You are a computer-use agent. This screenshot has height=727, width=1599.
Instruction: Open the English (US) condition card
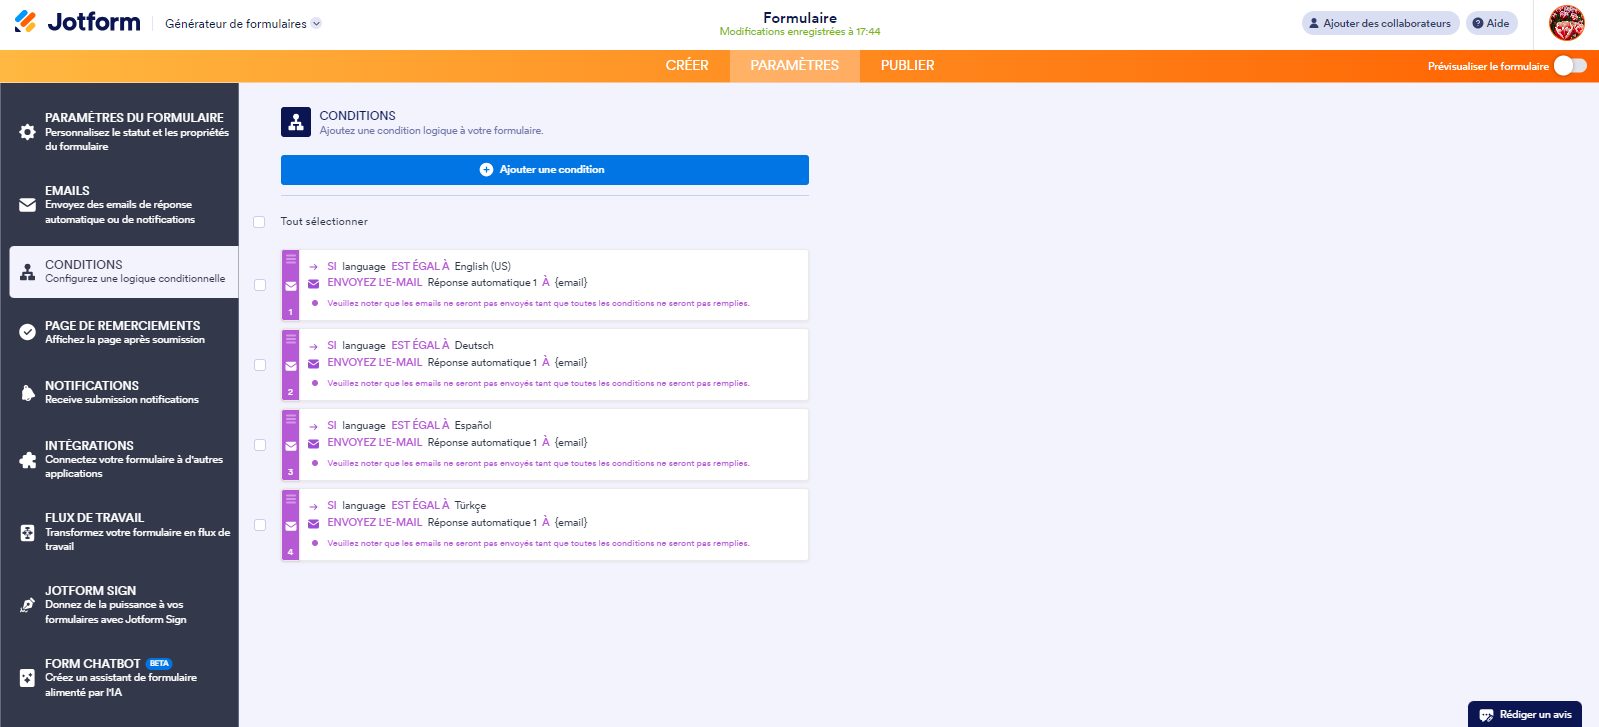click(x=545, y=285)
